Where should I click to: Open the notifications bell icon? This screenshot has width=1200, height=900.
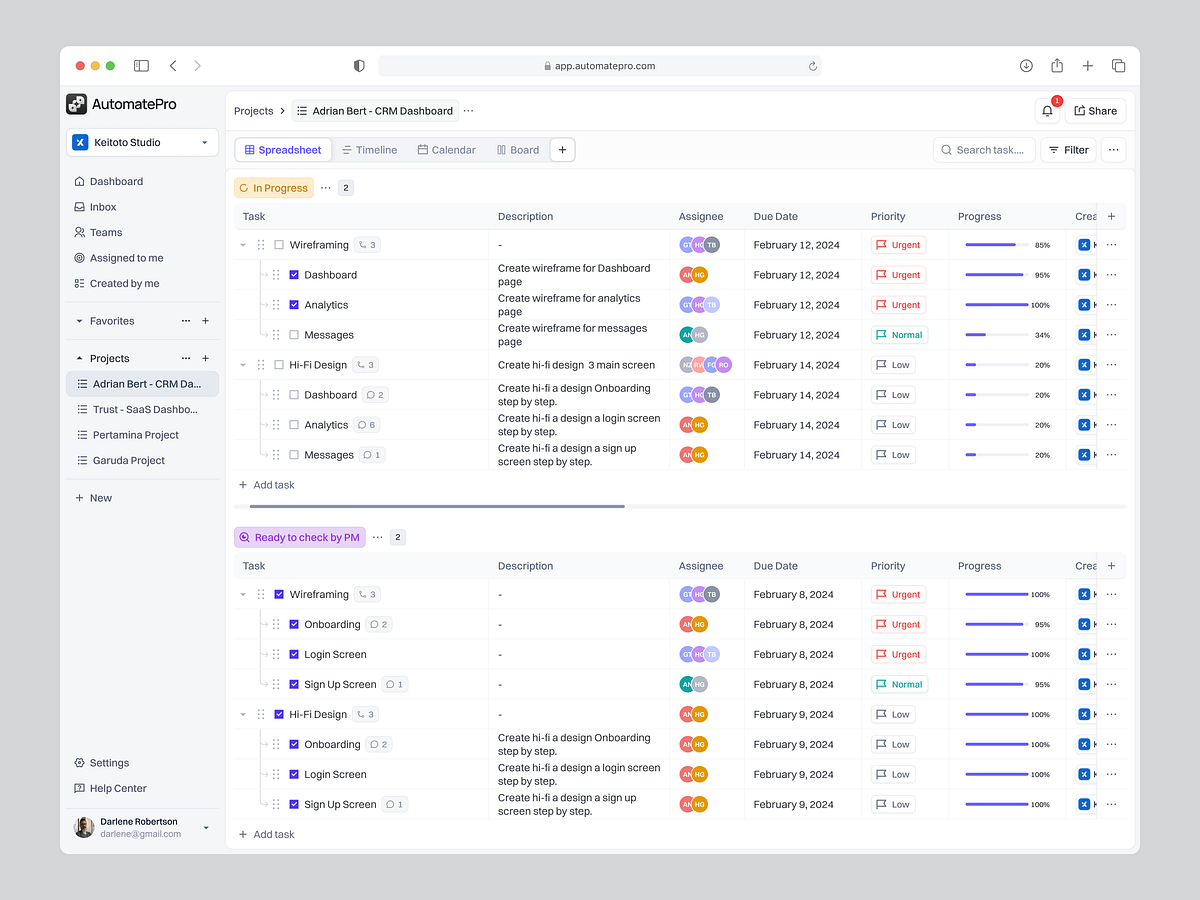pyautogui.click(x=1047, y=110)
